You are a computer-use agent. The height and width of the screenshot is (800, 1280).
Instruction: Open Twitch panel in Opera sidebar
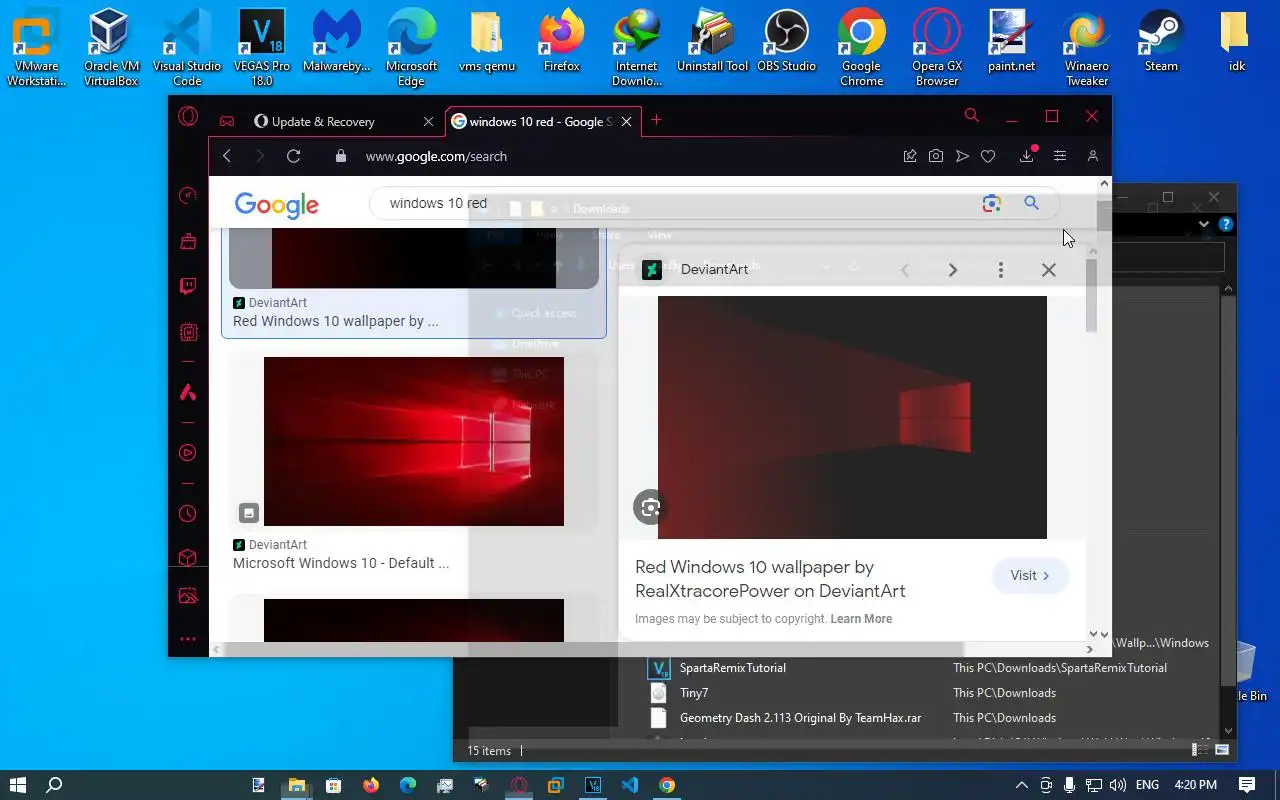tap(188, 287)
